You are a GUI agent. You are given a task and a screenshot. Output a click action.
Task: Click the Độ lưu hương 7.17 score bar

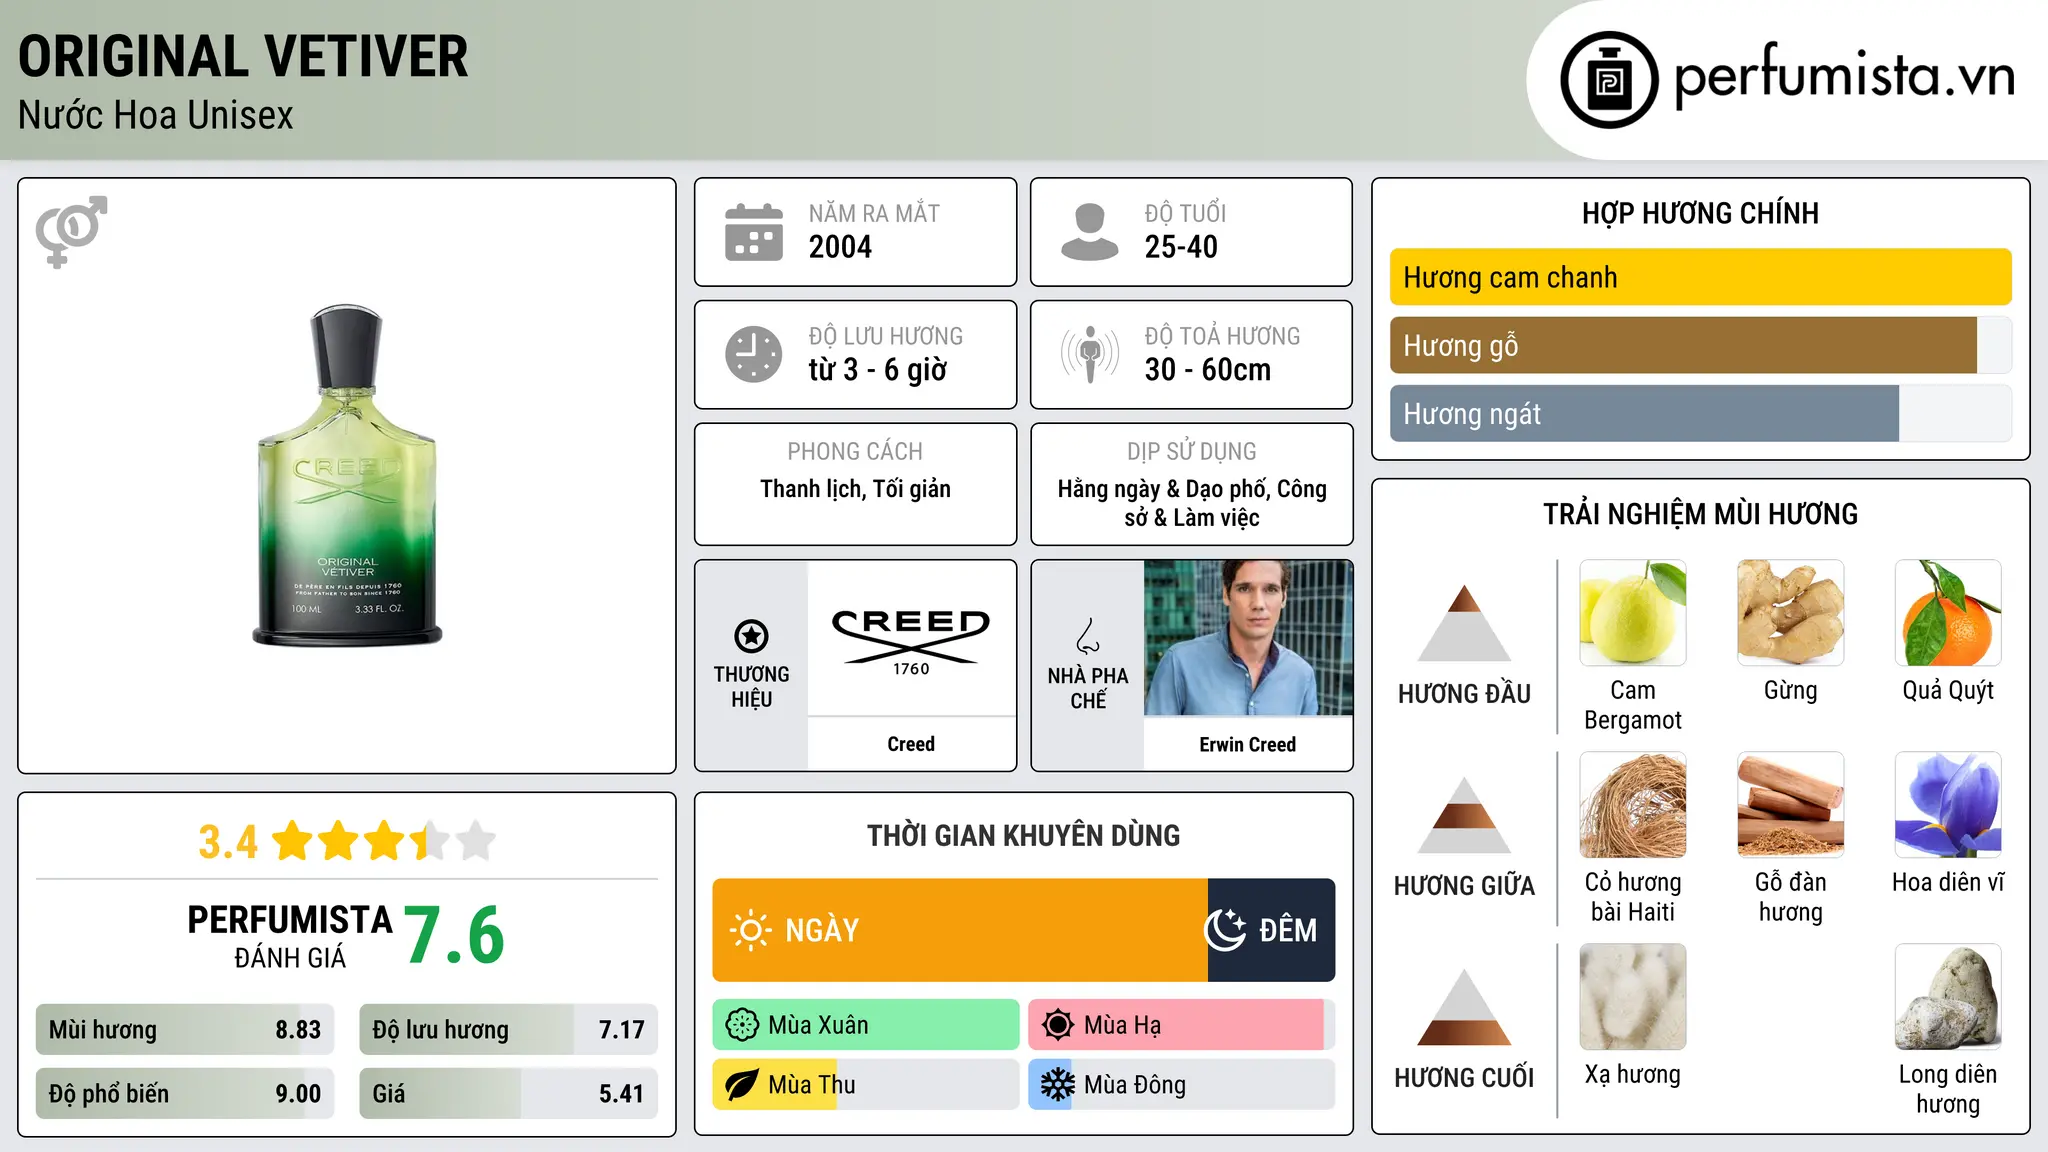click(509, 1030)
